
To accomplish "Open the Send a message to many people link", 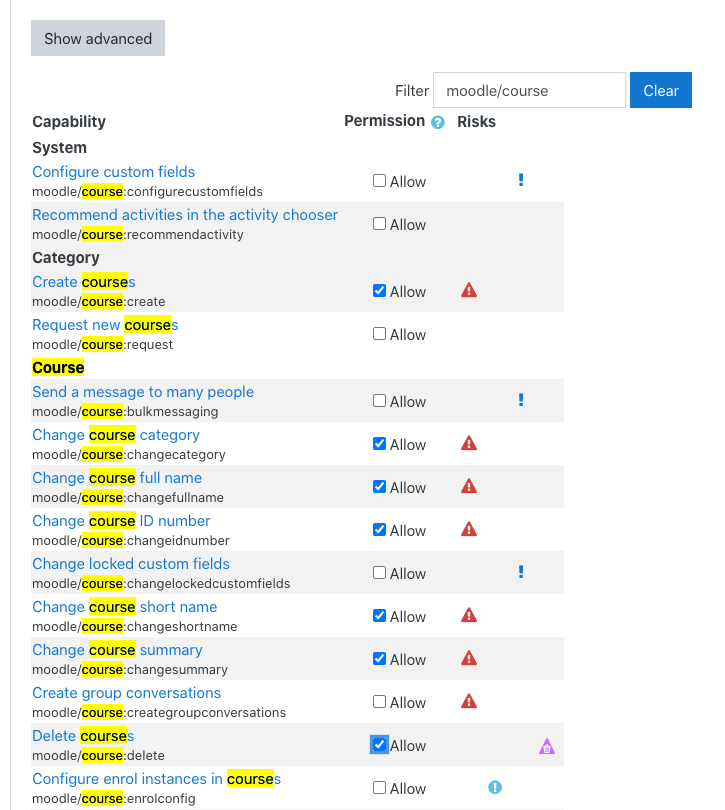I will tap(141, 391).
